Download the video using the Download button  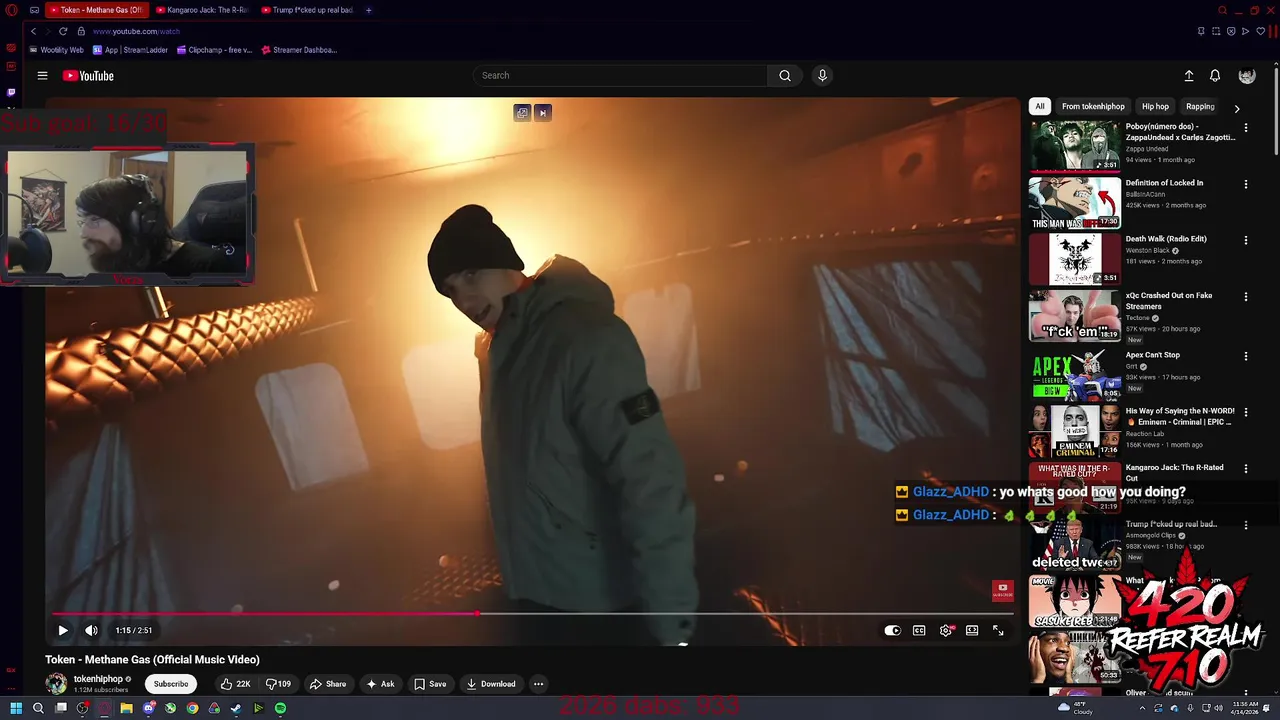pos(491,684)
